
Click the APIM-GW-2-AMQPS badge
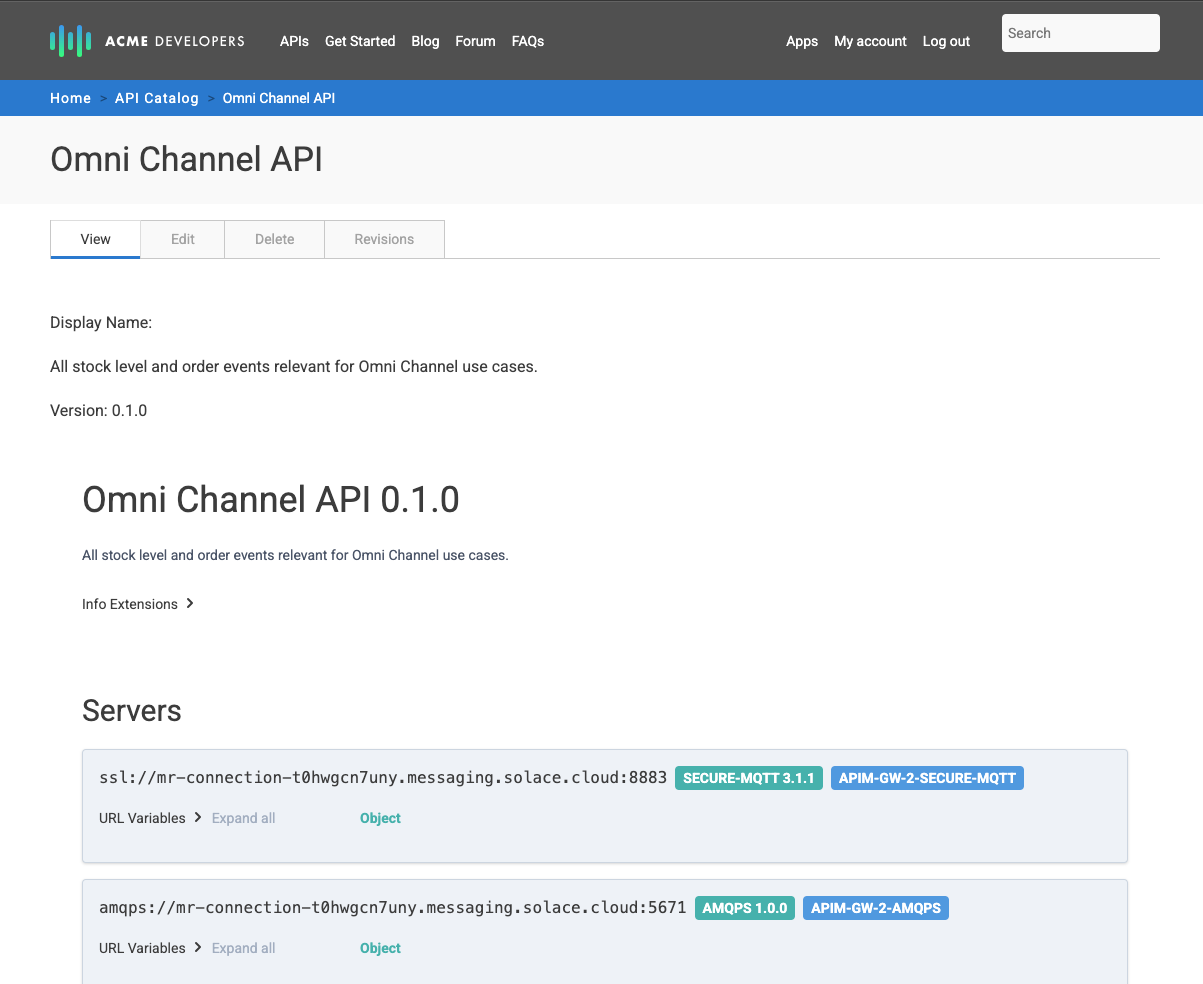tap(875, 908)
